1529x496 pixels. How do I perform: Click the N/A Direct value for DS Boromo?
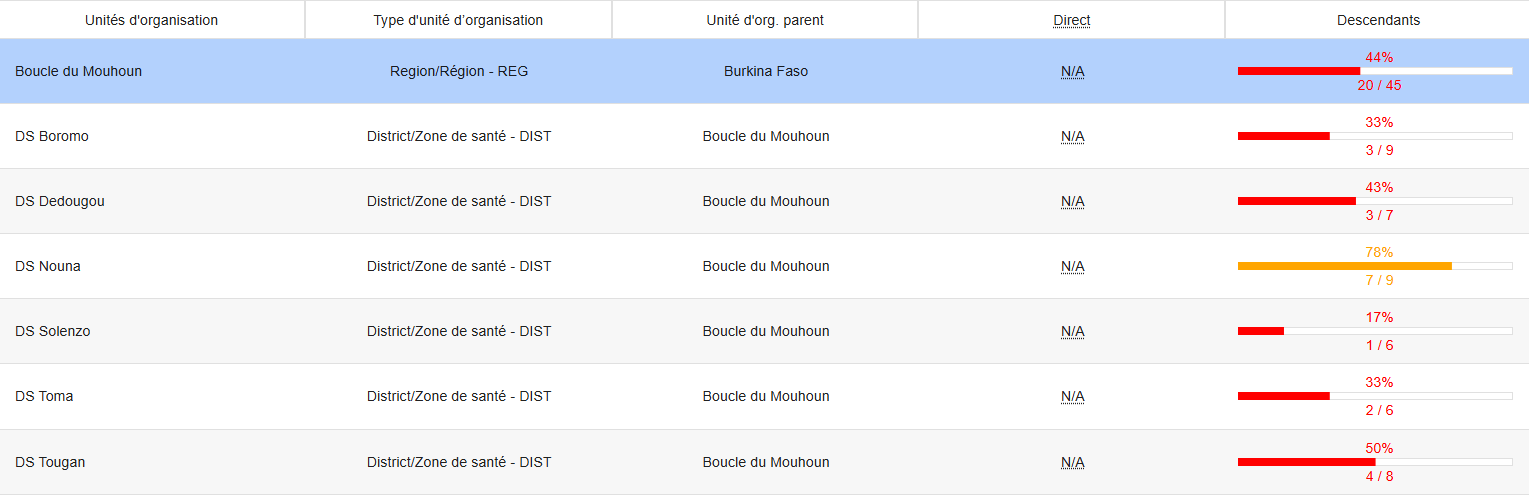pos(1072,136)
